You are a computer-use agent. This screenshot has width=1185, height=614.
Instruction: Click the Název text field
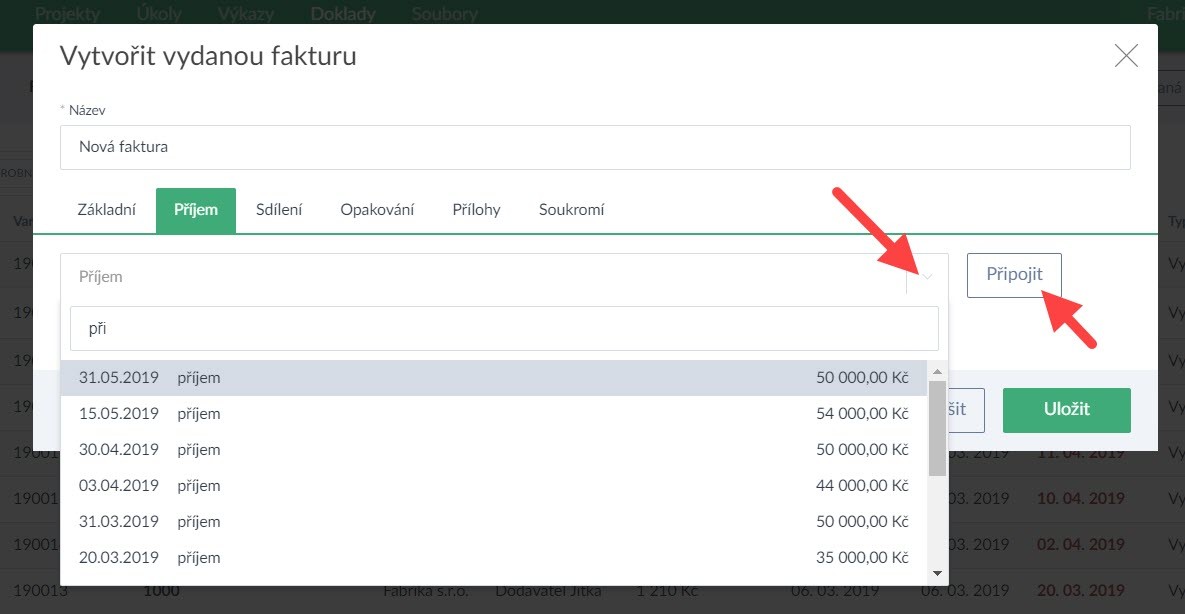[x=595, y=147]
